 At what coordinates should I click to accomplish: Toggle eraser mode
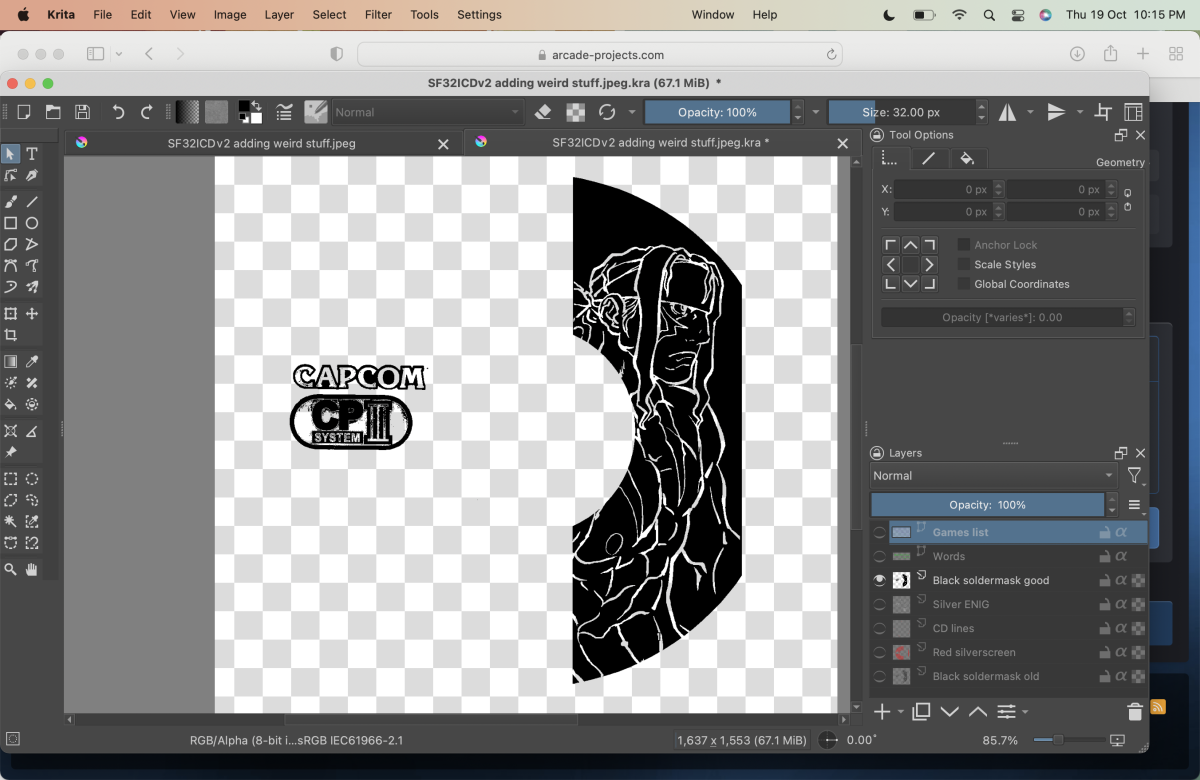543,112
